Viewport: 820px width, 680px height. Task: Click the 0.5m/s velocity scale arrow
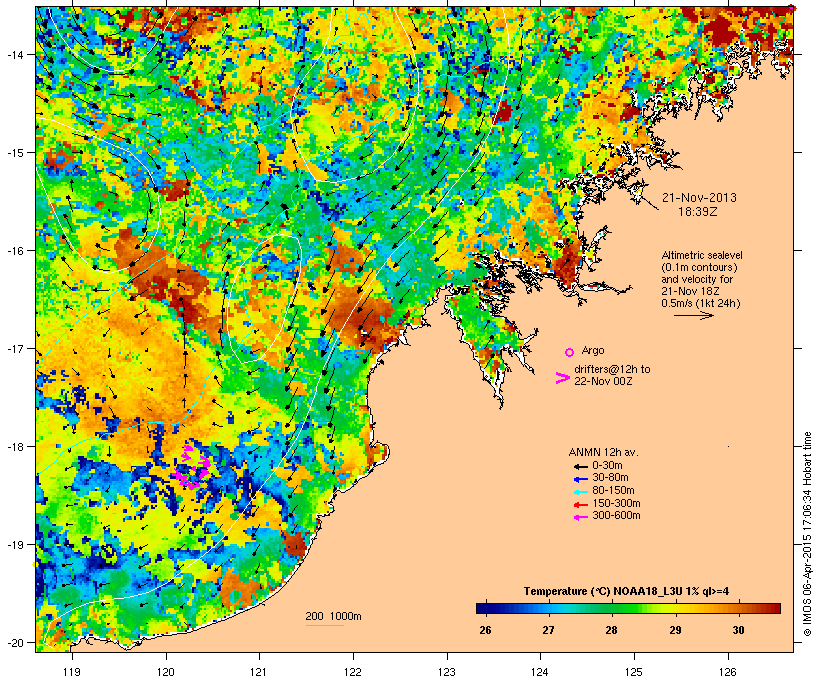click(x=693, y=315)
